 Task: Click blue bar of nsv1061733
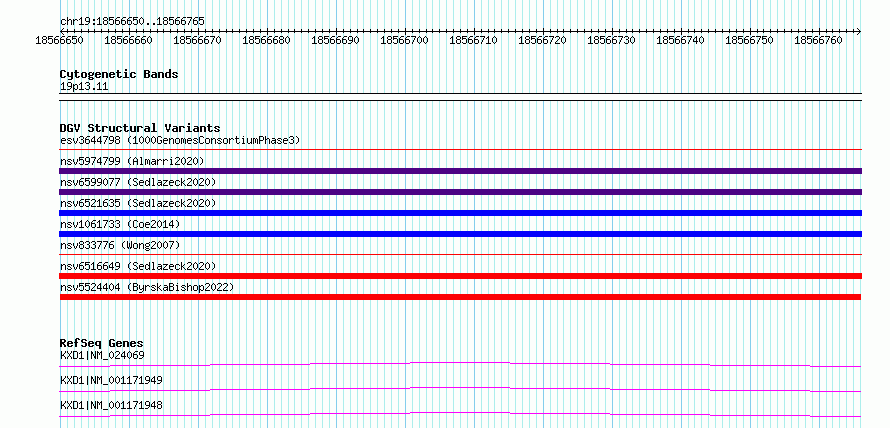click(x=460, y=234)
